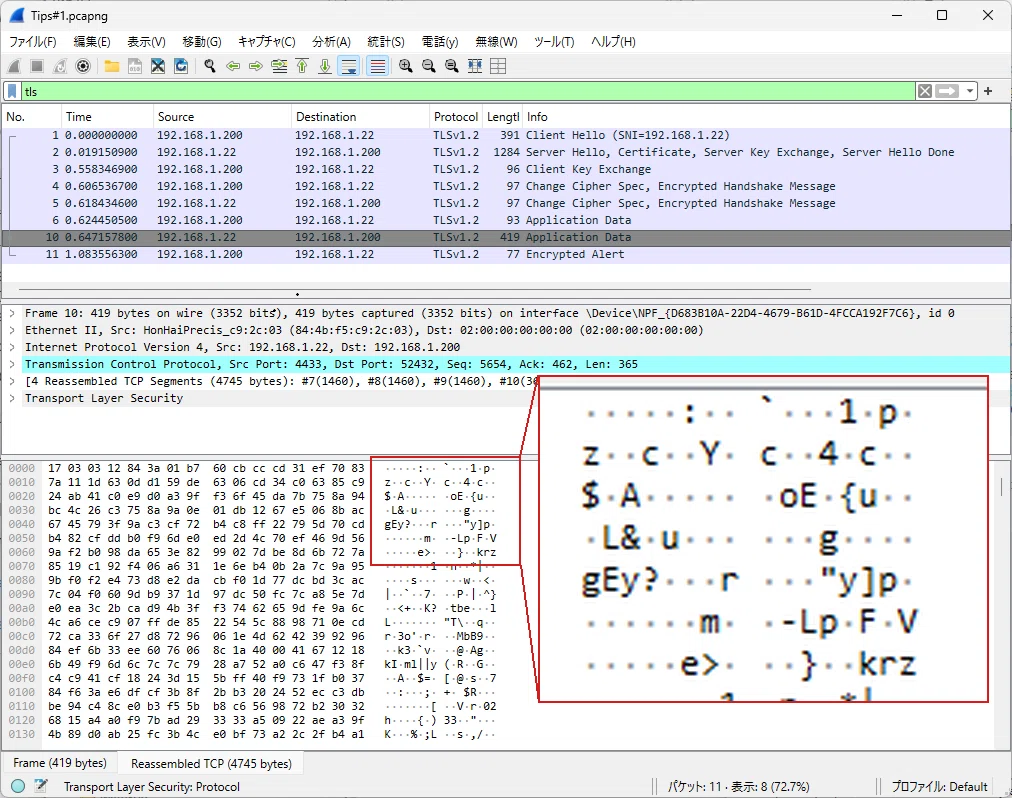Select packet 11 Encrypted Alert row
Viewport: 1012px width, 798px height.
pyautogui.click(x=506, y=254)
